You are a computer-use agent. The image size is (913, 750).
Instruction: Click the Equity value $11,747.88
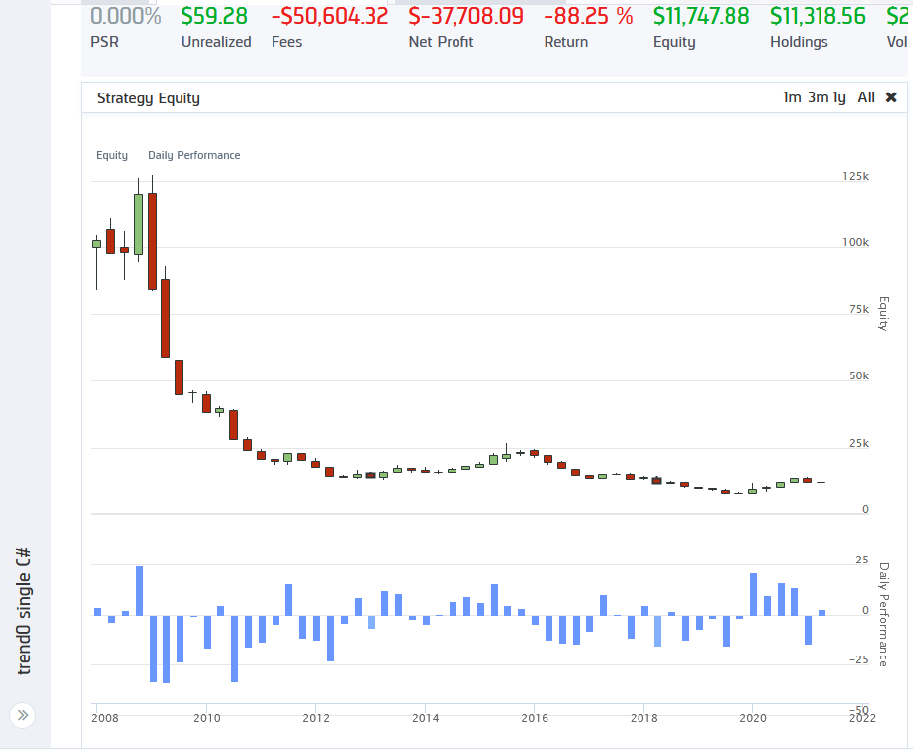point(701,16)
